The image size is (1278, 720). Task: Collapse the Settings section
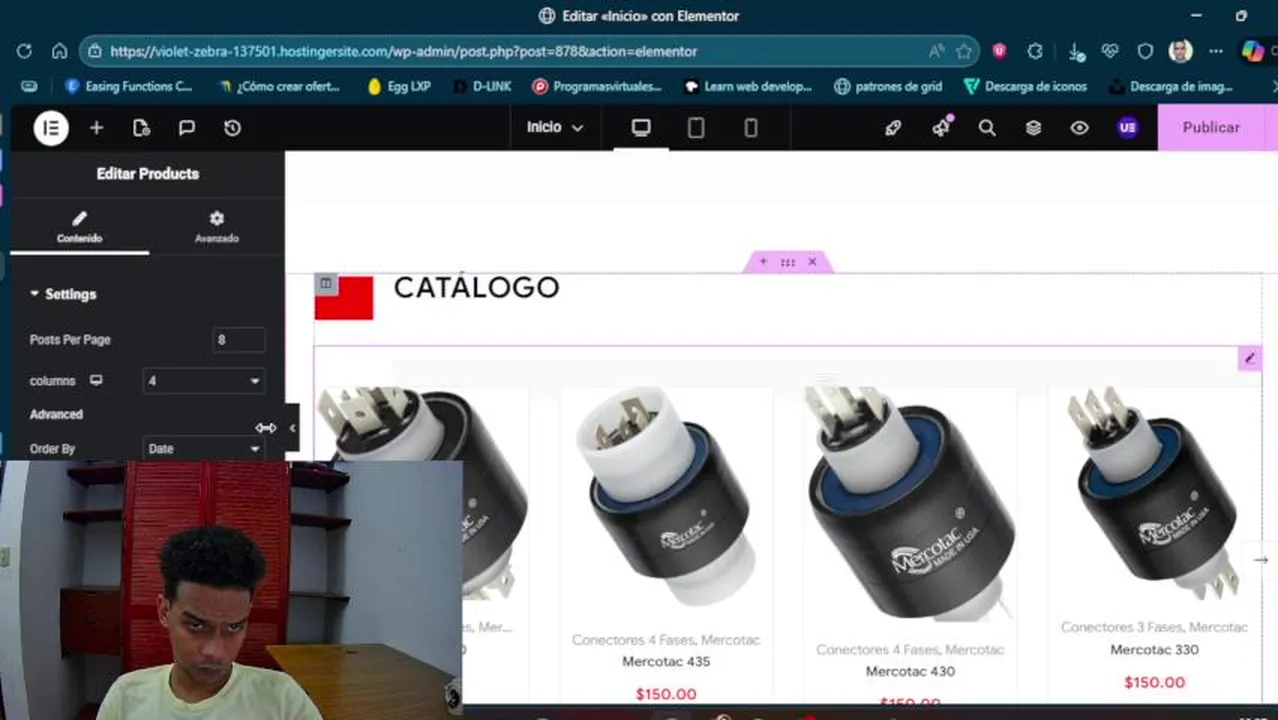[63, 294]
